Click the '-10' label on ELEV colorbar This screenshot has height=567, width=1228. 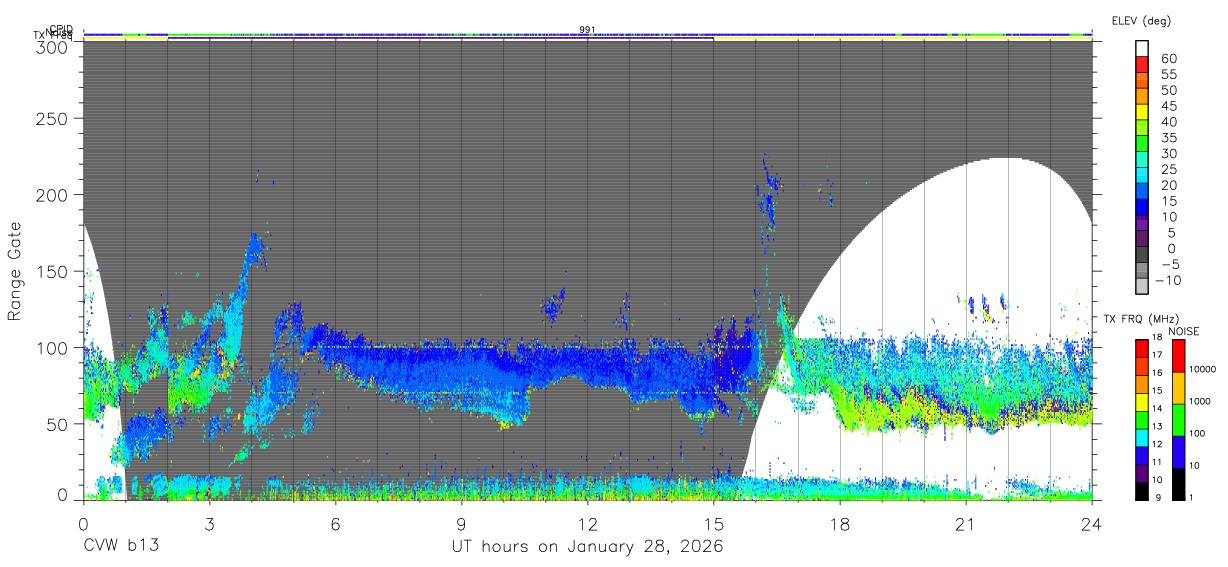coord(1168,280)
